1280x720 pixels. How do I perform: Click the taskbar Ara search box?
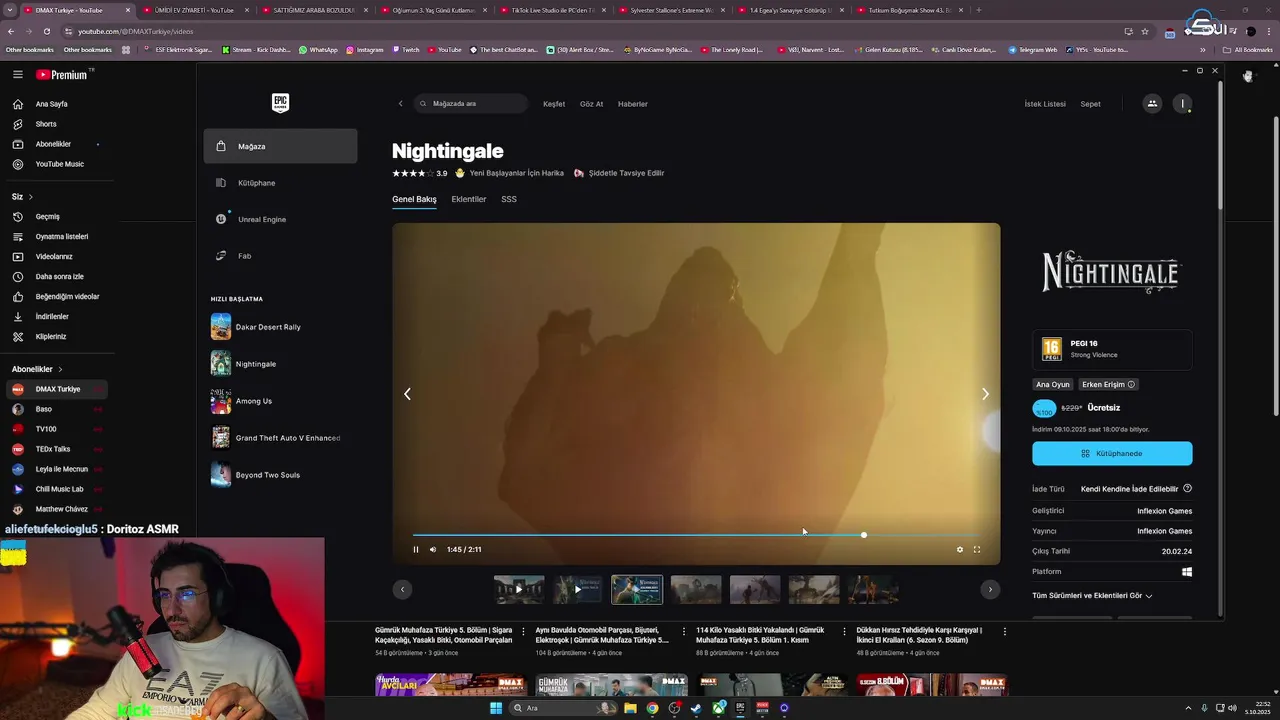(564, 708)
